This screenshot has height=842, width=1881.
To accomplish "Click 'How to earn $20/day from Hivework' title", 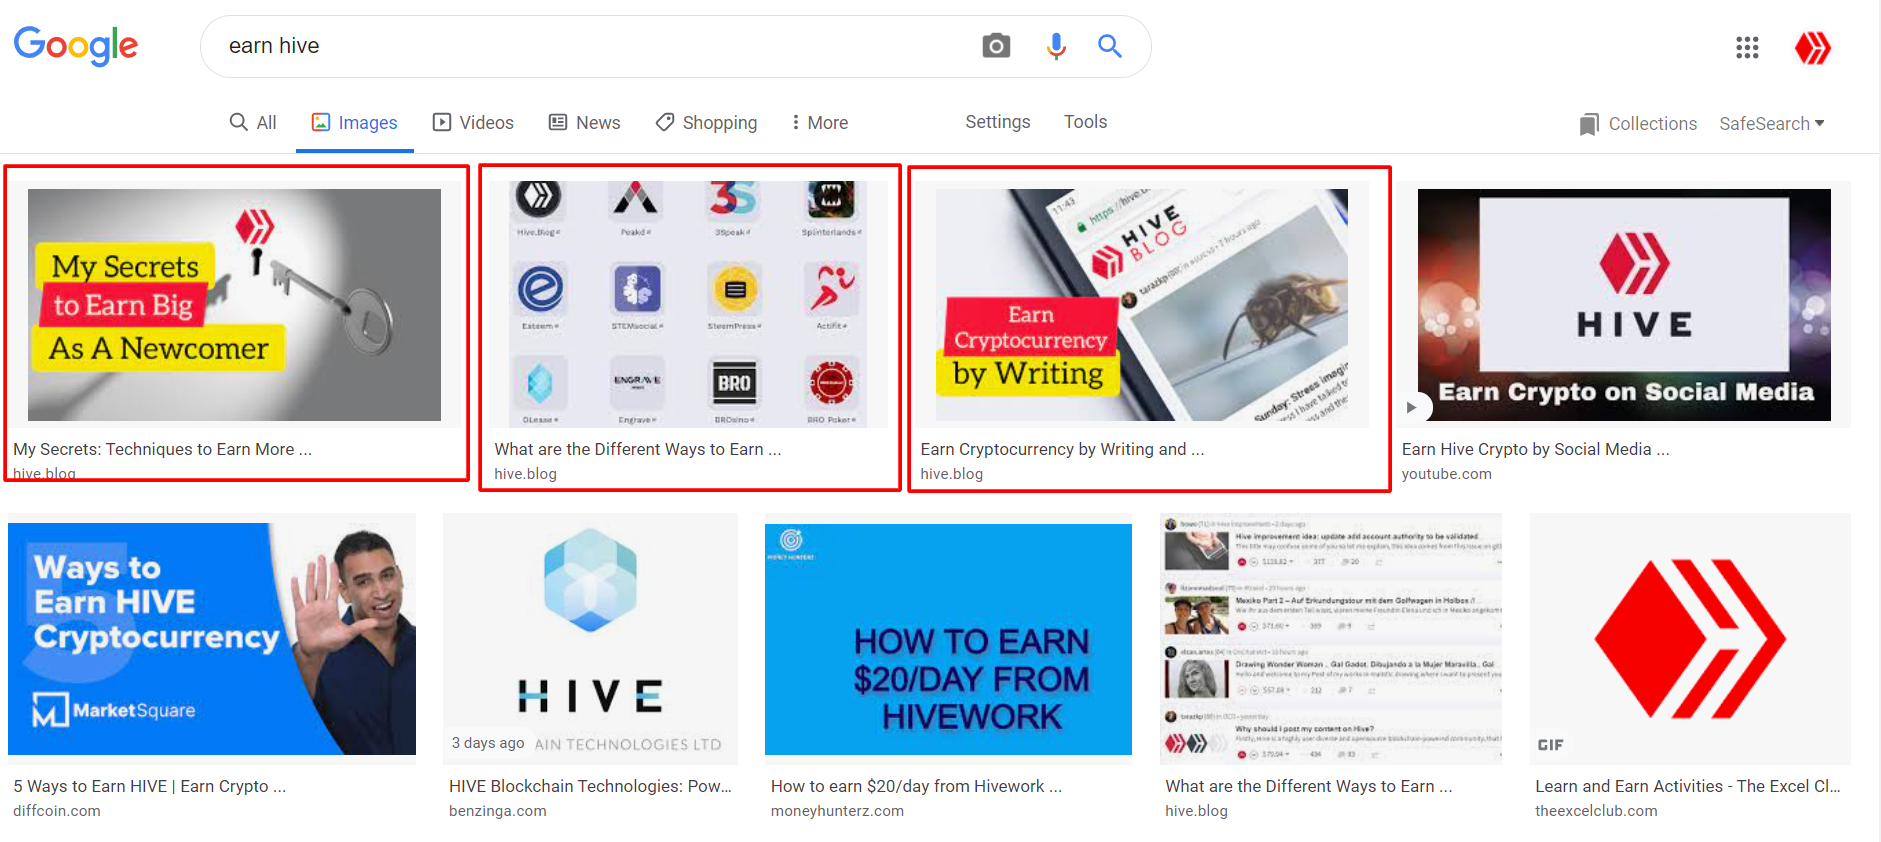I will click(916, 786).
